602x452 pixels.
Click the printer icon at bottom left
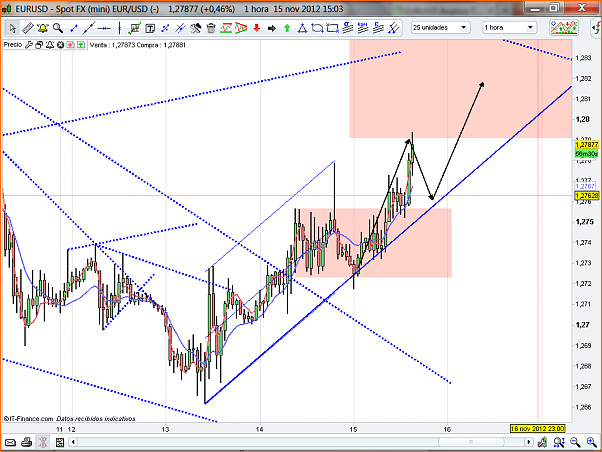click(x=26, y=443)
